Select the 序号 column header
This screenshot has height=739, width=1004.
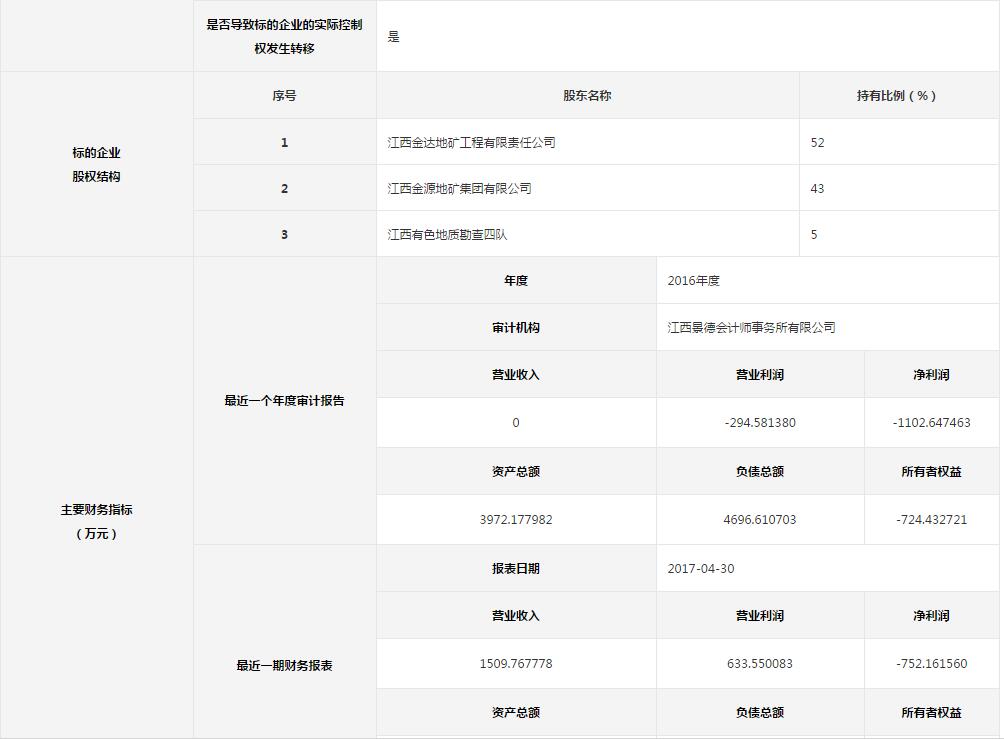click(x=284, y=96)
